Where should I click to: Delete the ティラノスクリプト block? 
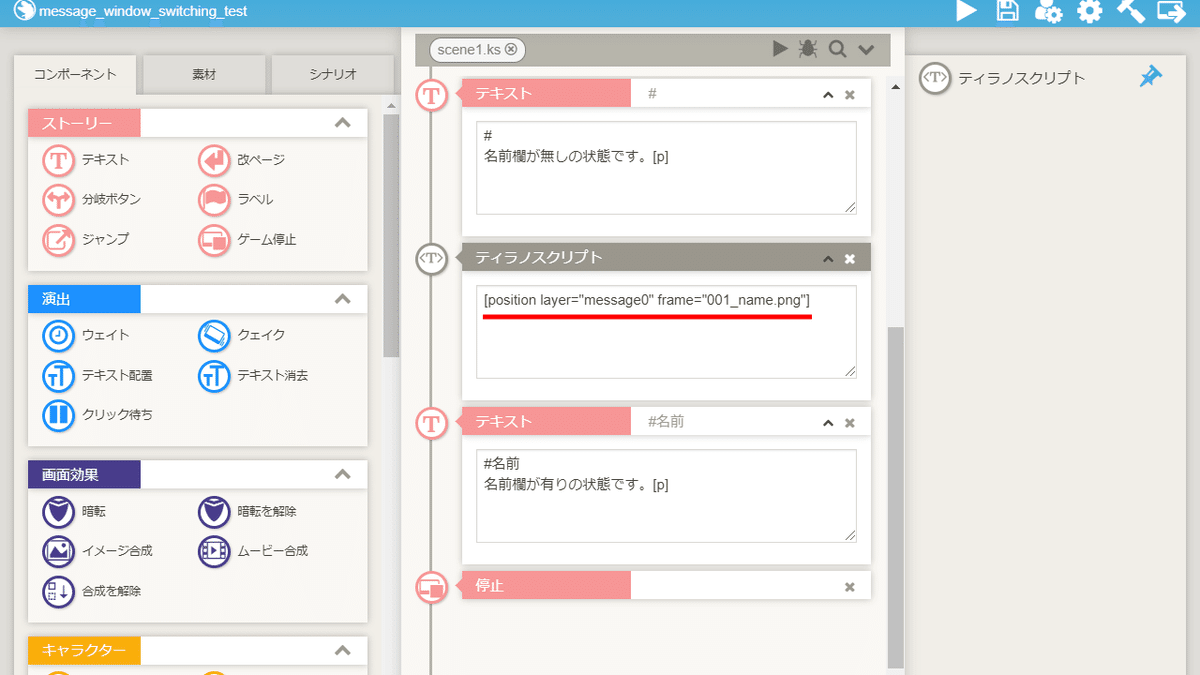850,259
